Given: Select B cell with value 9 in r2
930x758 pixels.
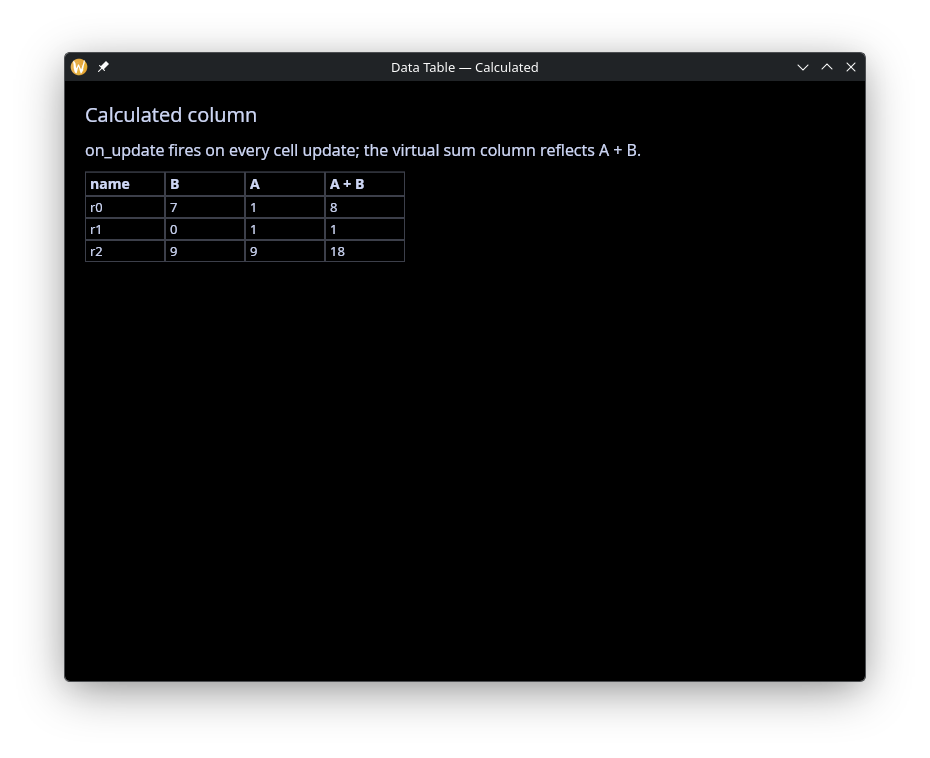Looking at the screenshot, I should tap(205, 251).
